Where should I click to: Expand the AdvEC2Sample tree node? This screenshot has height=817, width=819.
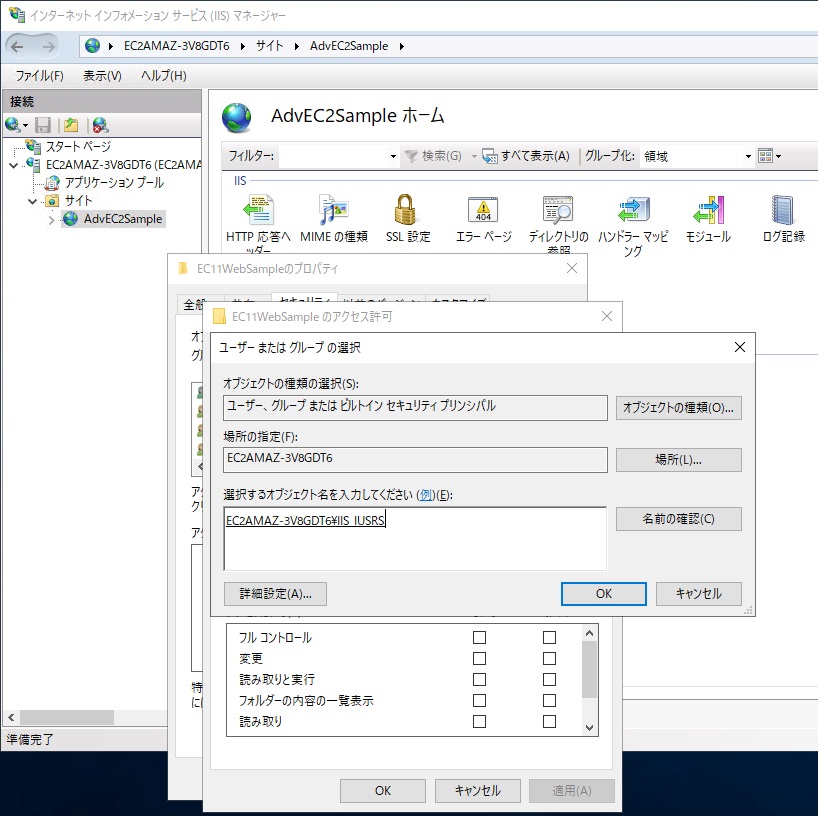(x=51, y=220)
